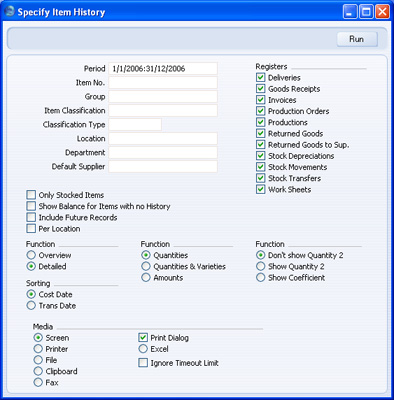394x400 pixels.
Task: Uncheck the Production Orders checkbox
Action: [x=260, y=111]
